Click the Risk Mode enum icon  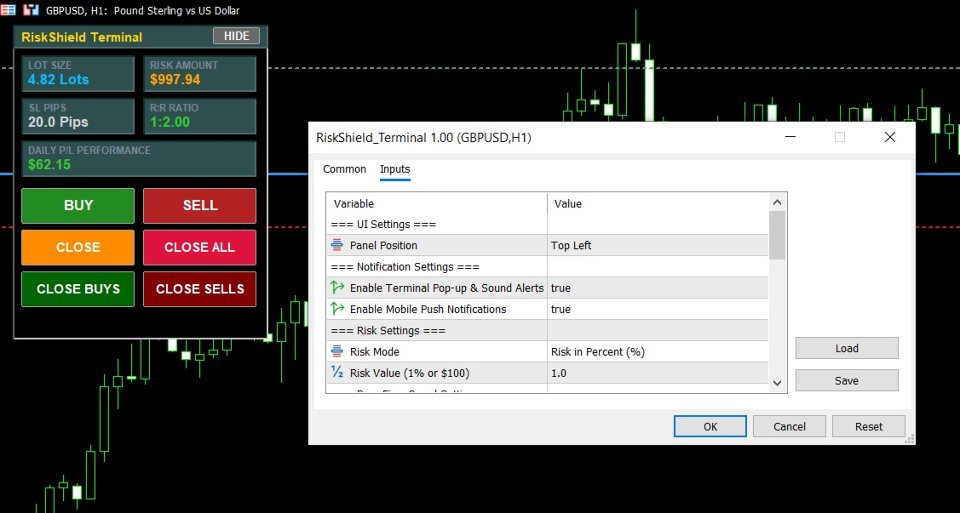pyautogui.click(x=337, y=351)
